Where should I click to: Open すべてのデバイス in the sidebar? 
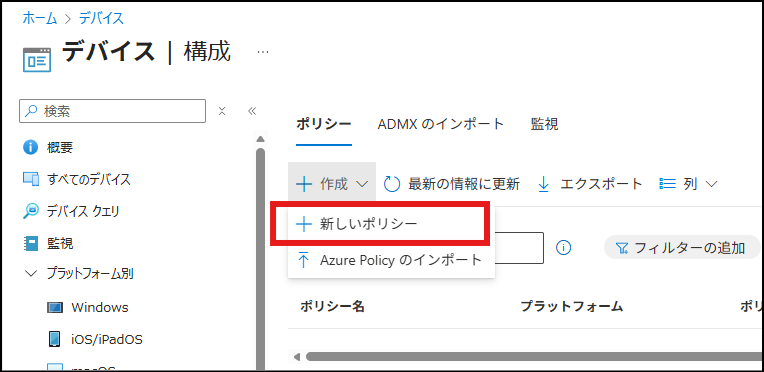[x=89, y=179]
